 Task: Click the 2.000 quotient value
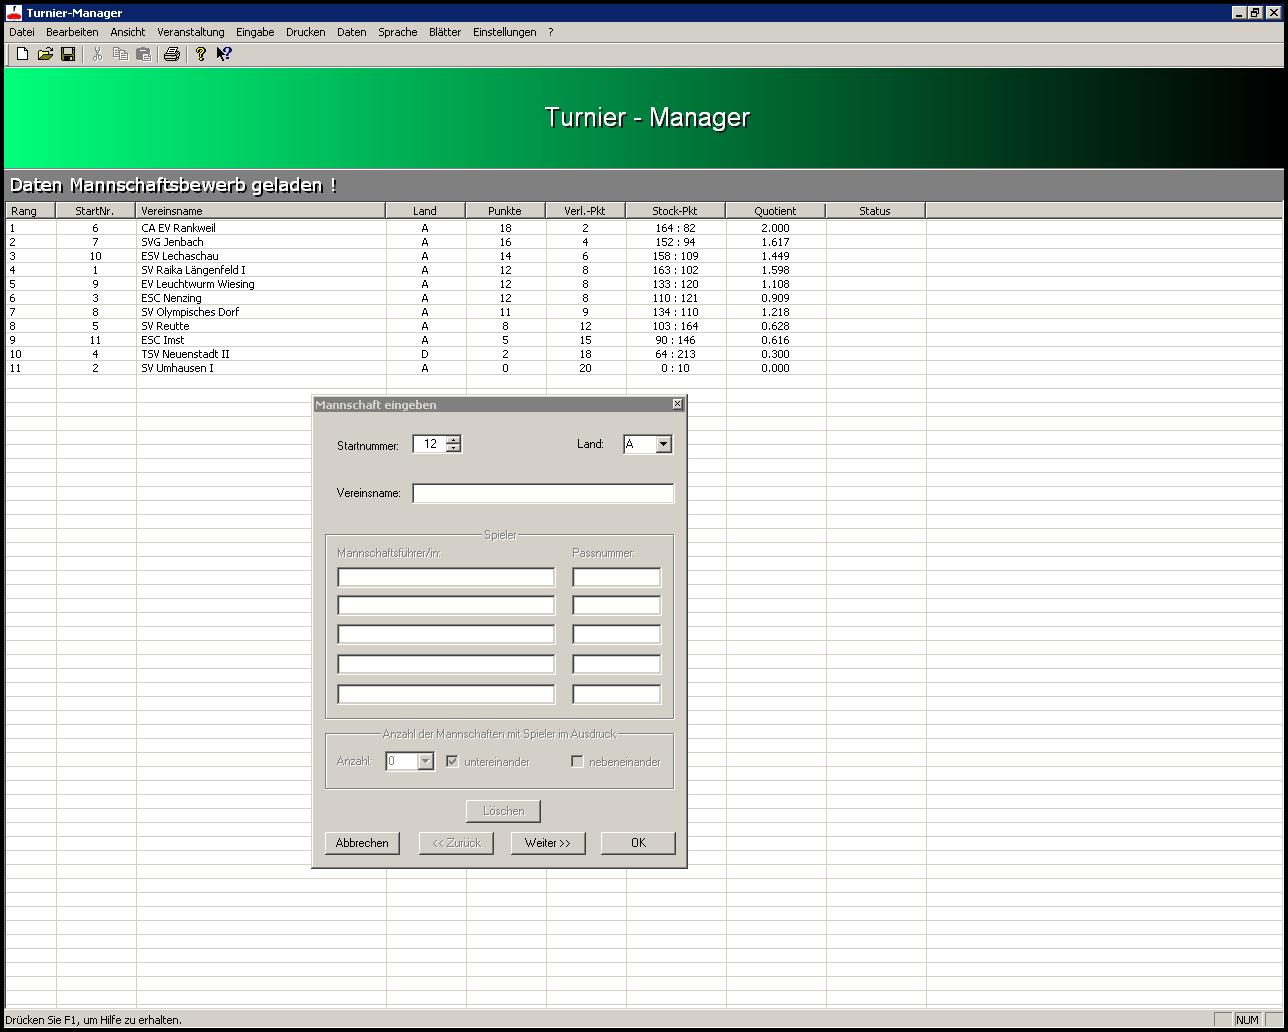pos(775,228)
